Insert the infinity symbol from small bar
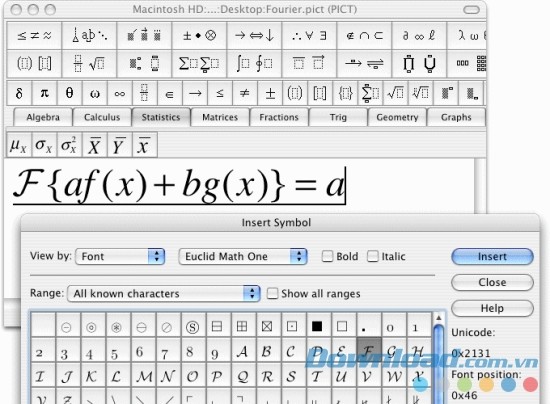Image resolution: width=550 pixels, height=404 pixels. click(120, 93)
